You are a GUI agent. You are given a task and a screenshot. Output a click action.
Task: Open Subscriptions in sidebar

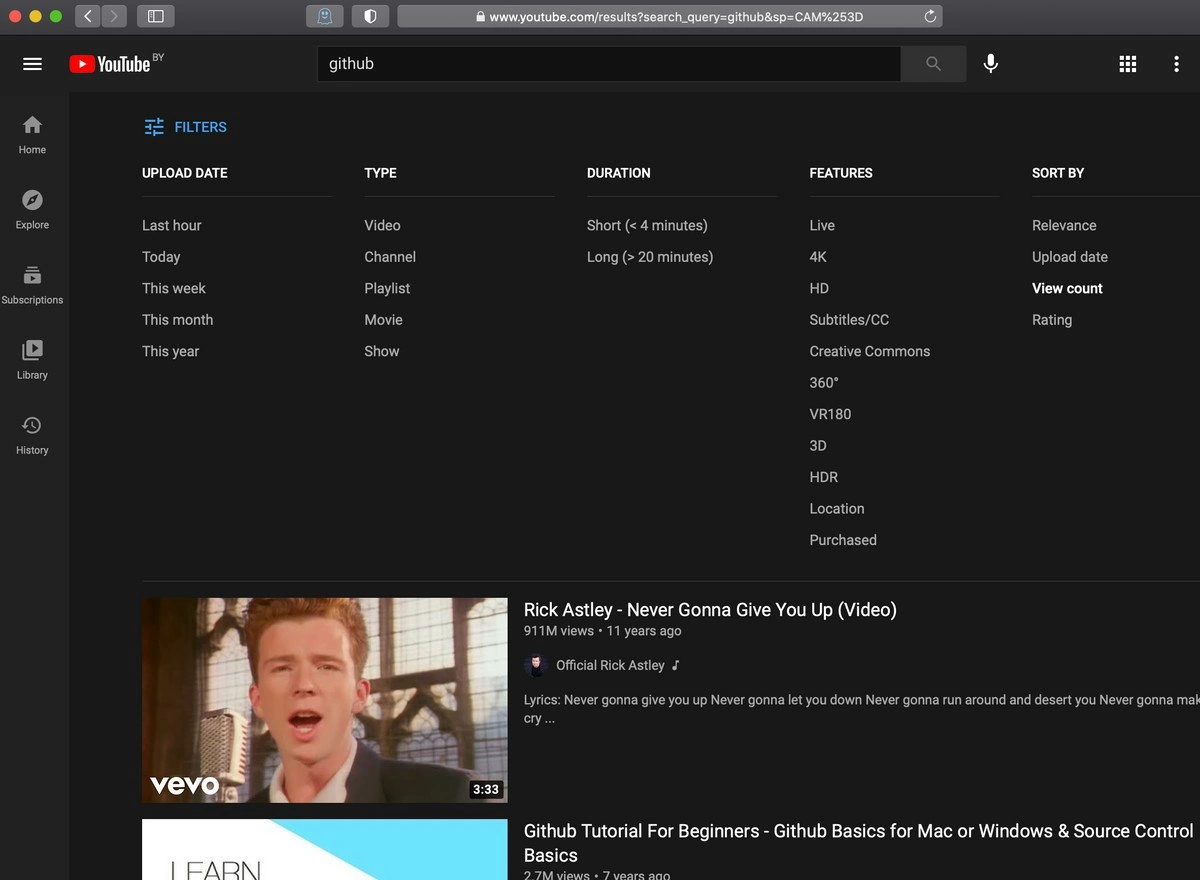[32, 285]
